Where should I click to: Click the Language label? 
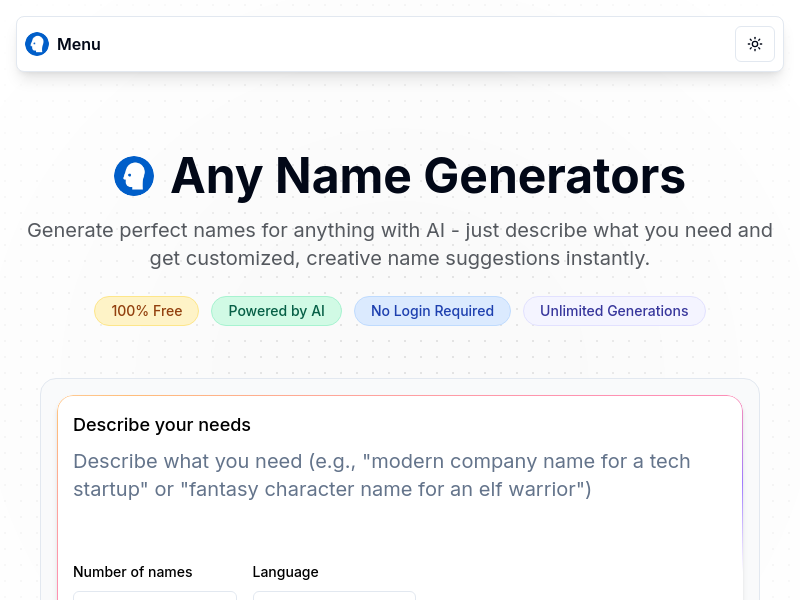tap(285, 572)
